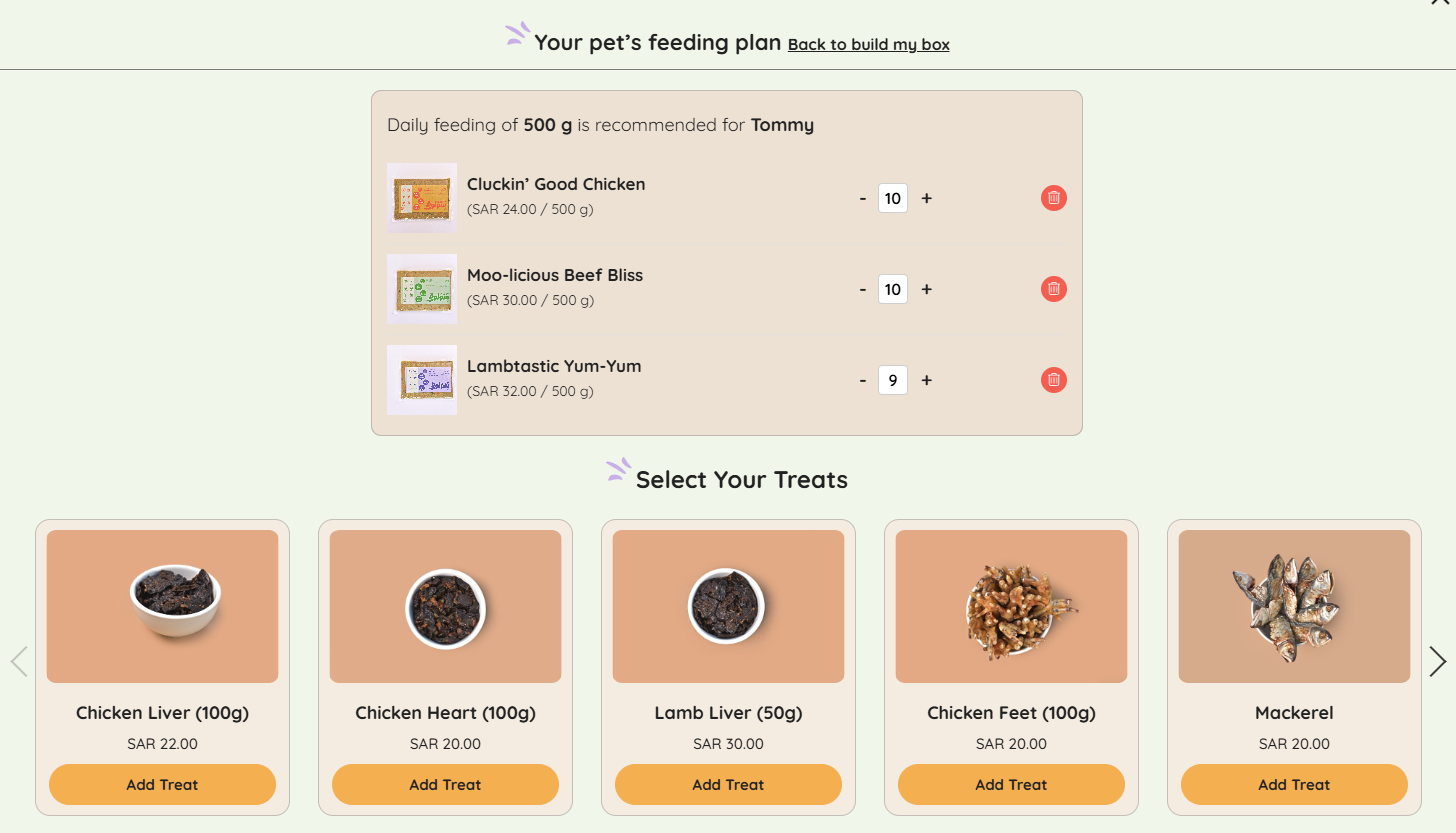Increase Cluckin' Good Chicken quantity

coord(926,198)
